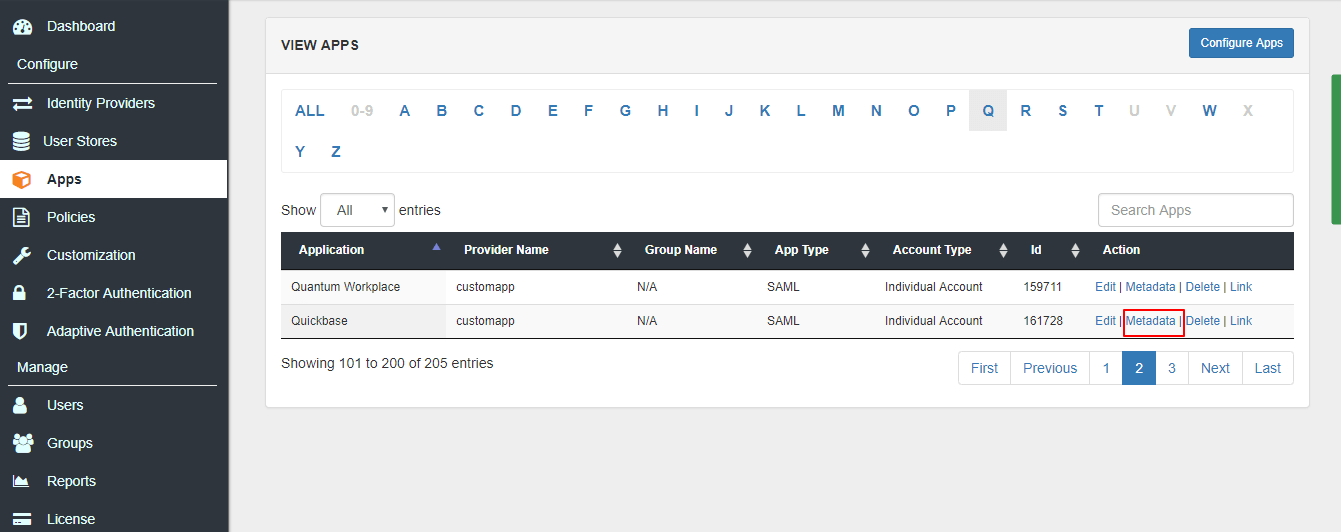Click the Customization wrench icon
This screenshot has height=532, width=1341.
coord(21,256)
